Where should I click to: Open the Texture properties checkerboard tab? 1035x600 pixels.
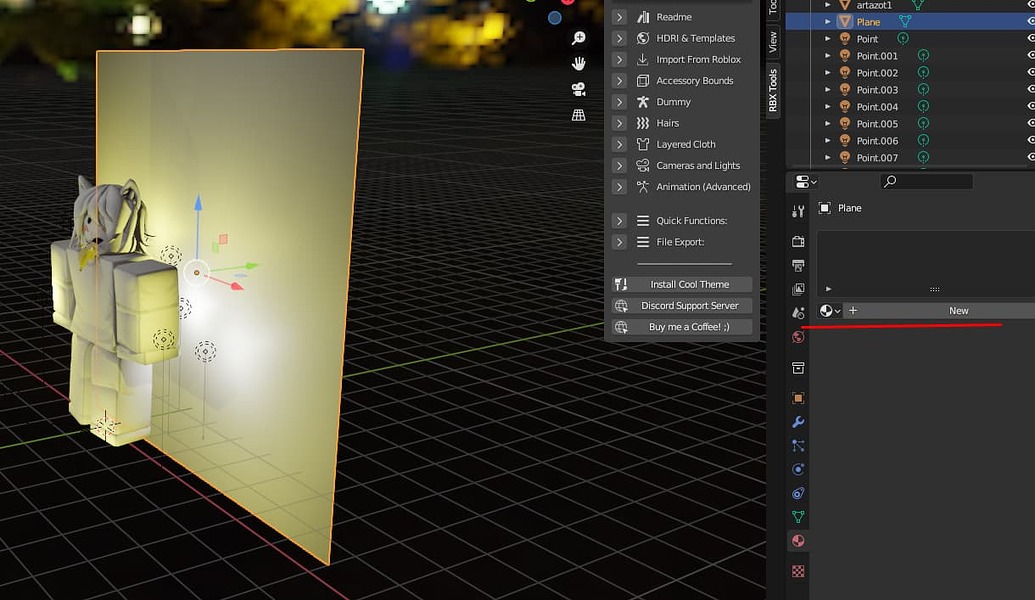(798, 571)
